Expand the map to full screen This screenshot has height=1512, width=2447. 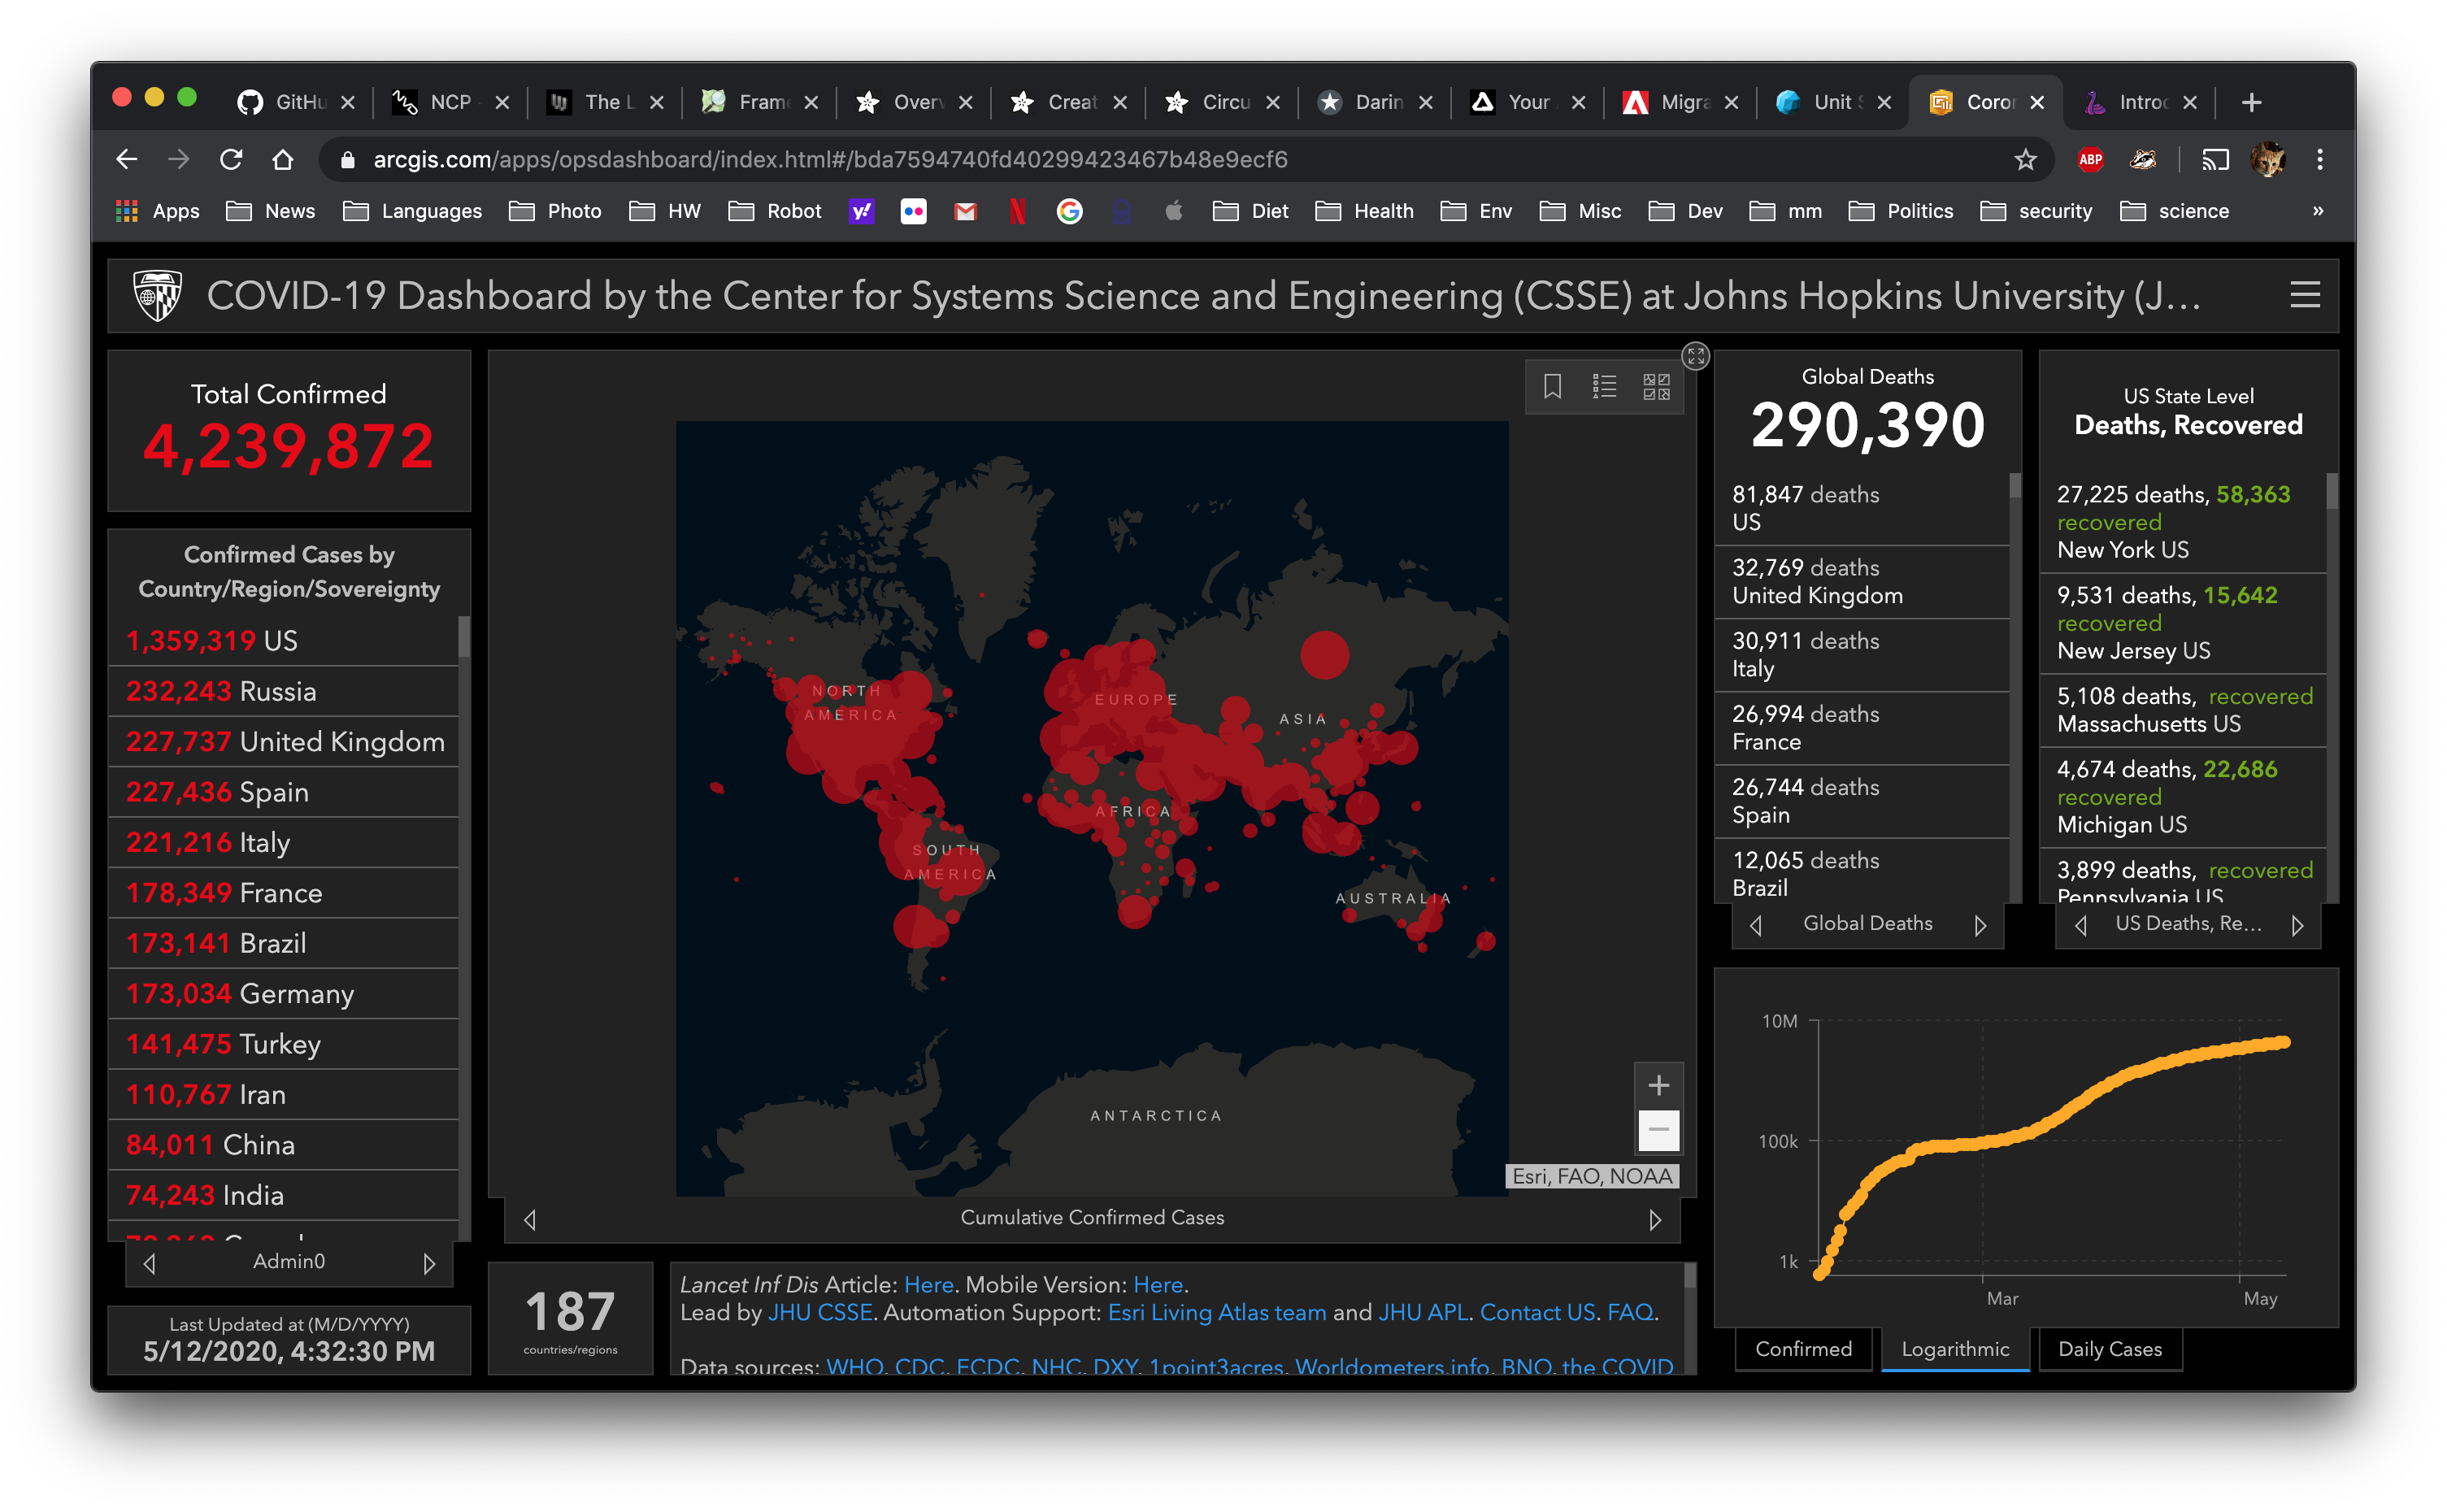pyautogui.click(x=1695, y=355)
